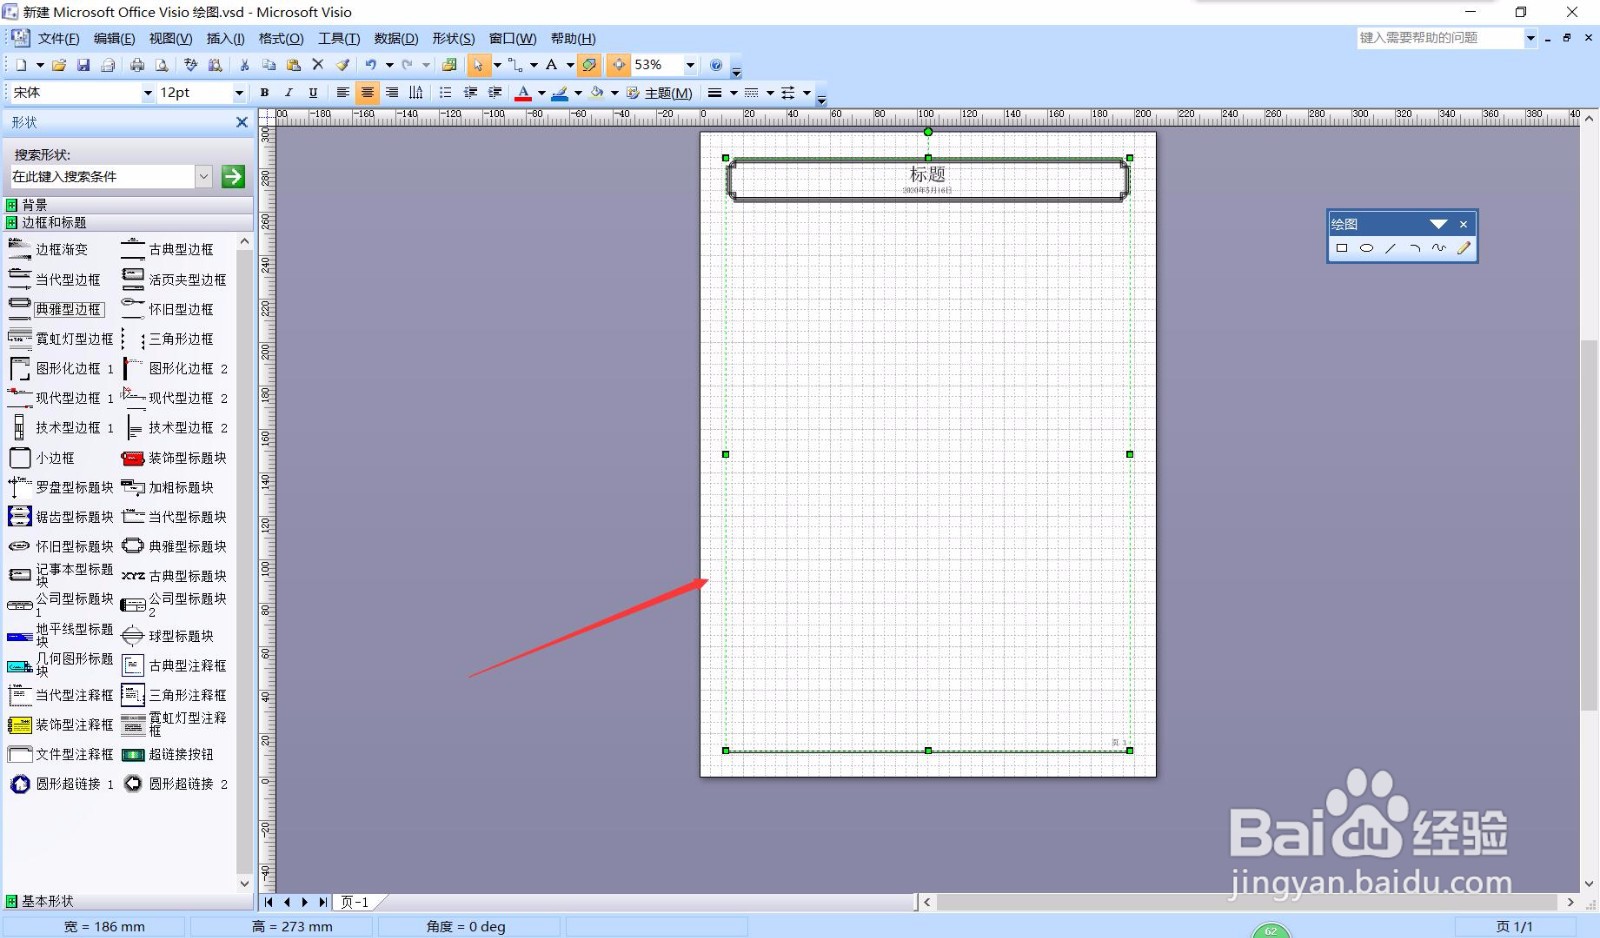The width and height of the screenshot is (1600, 938).
Task: Click the Paste icon
Action: (x=293, y=65)
